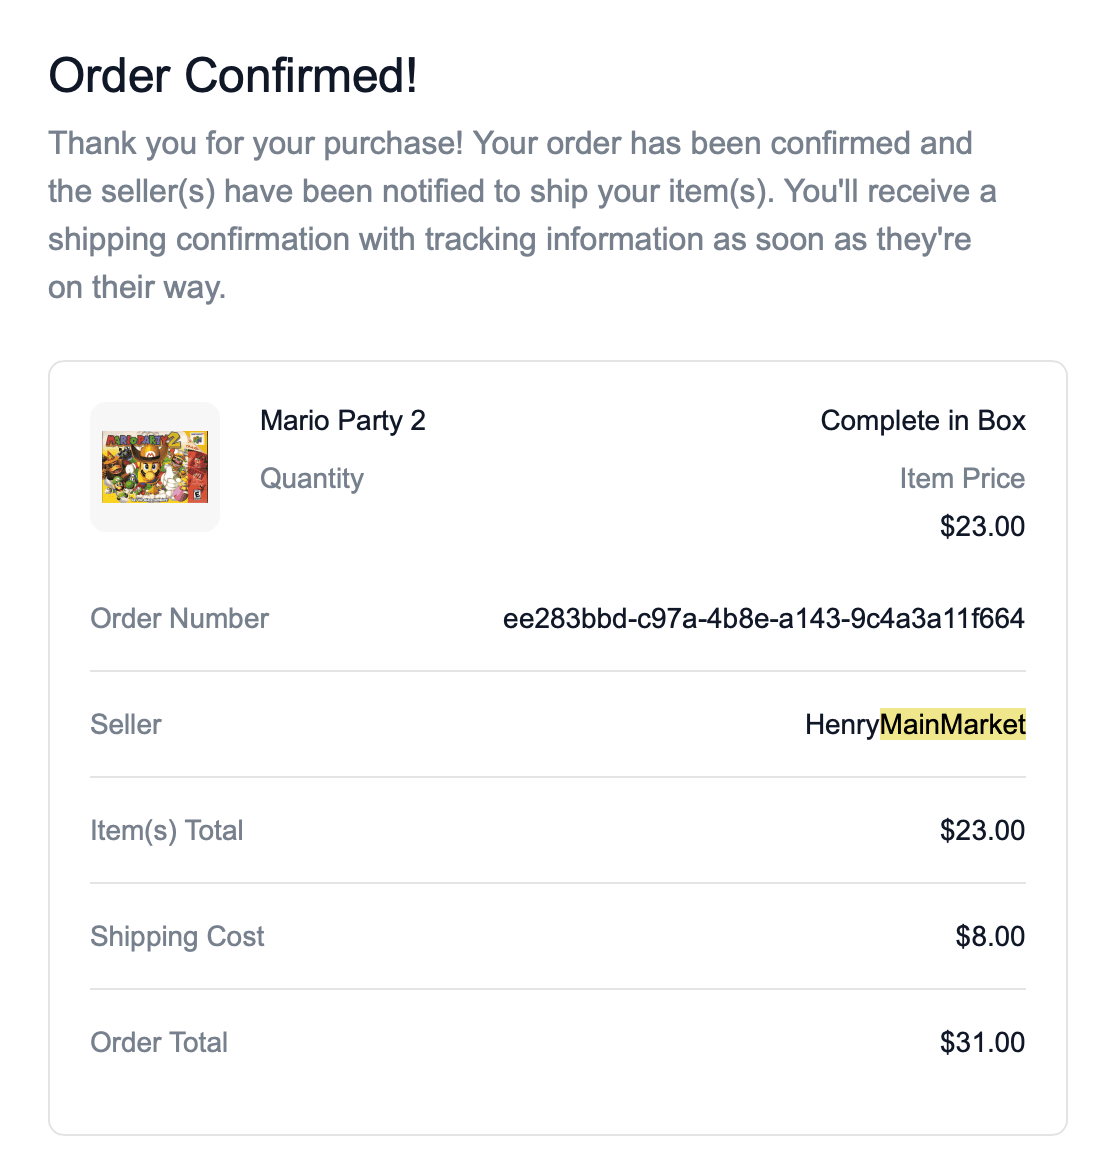Click the Shipping Cost label
Screen dimensions: 1114x1156
coord(177,936)
